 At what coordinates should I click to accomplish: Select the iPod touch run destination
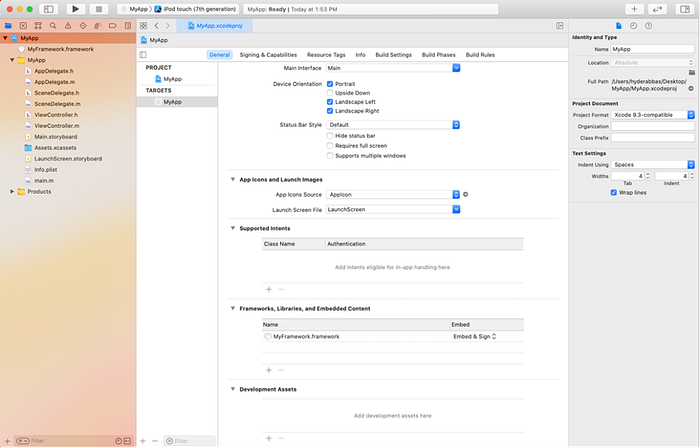[x=196, y=9]
